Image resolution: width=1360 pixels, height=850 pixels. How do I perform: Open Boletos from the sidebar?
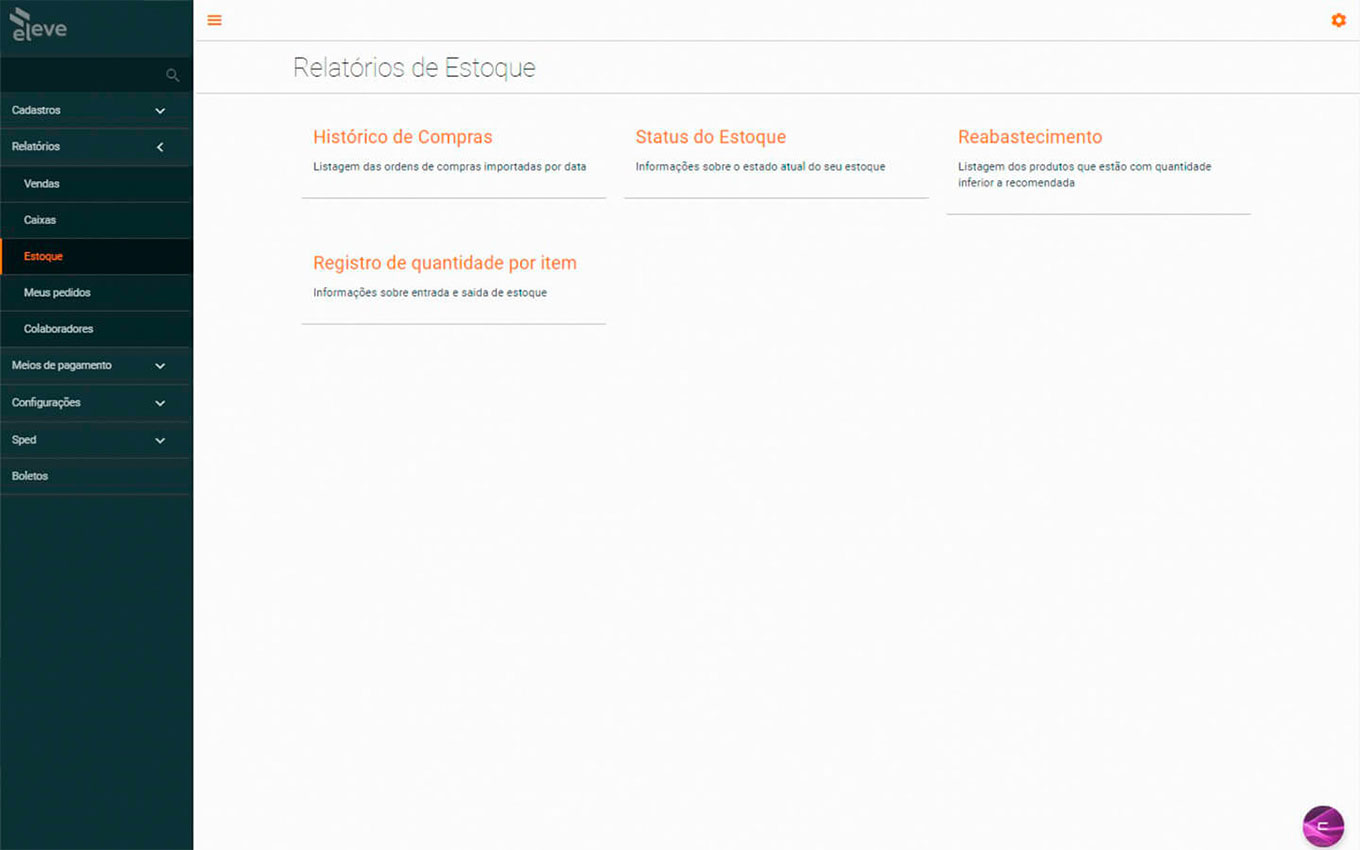(30, 476)
